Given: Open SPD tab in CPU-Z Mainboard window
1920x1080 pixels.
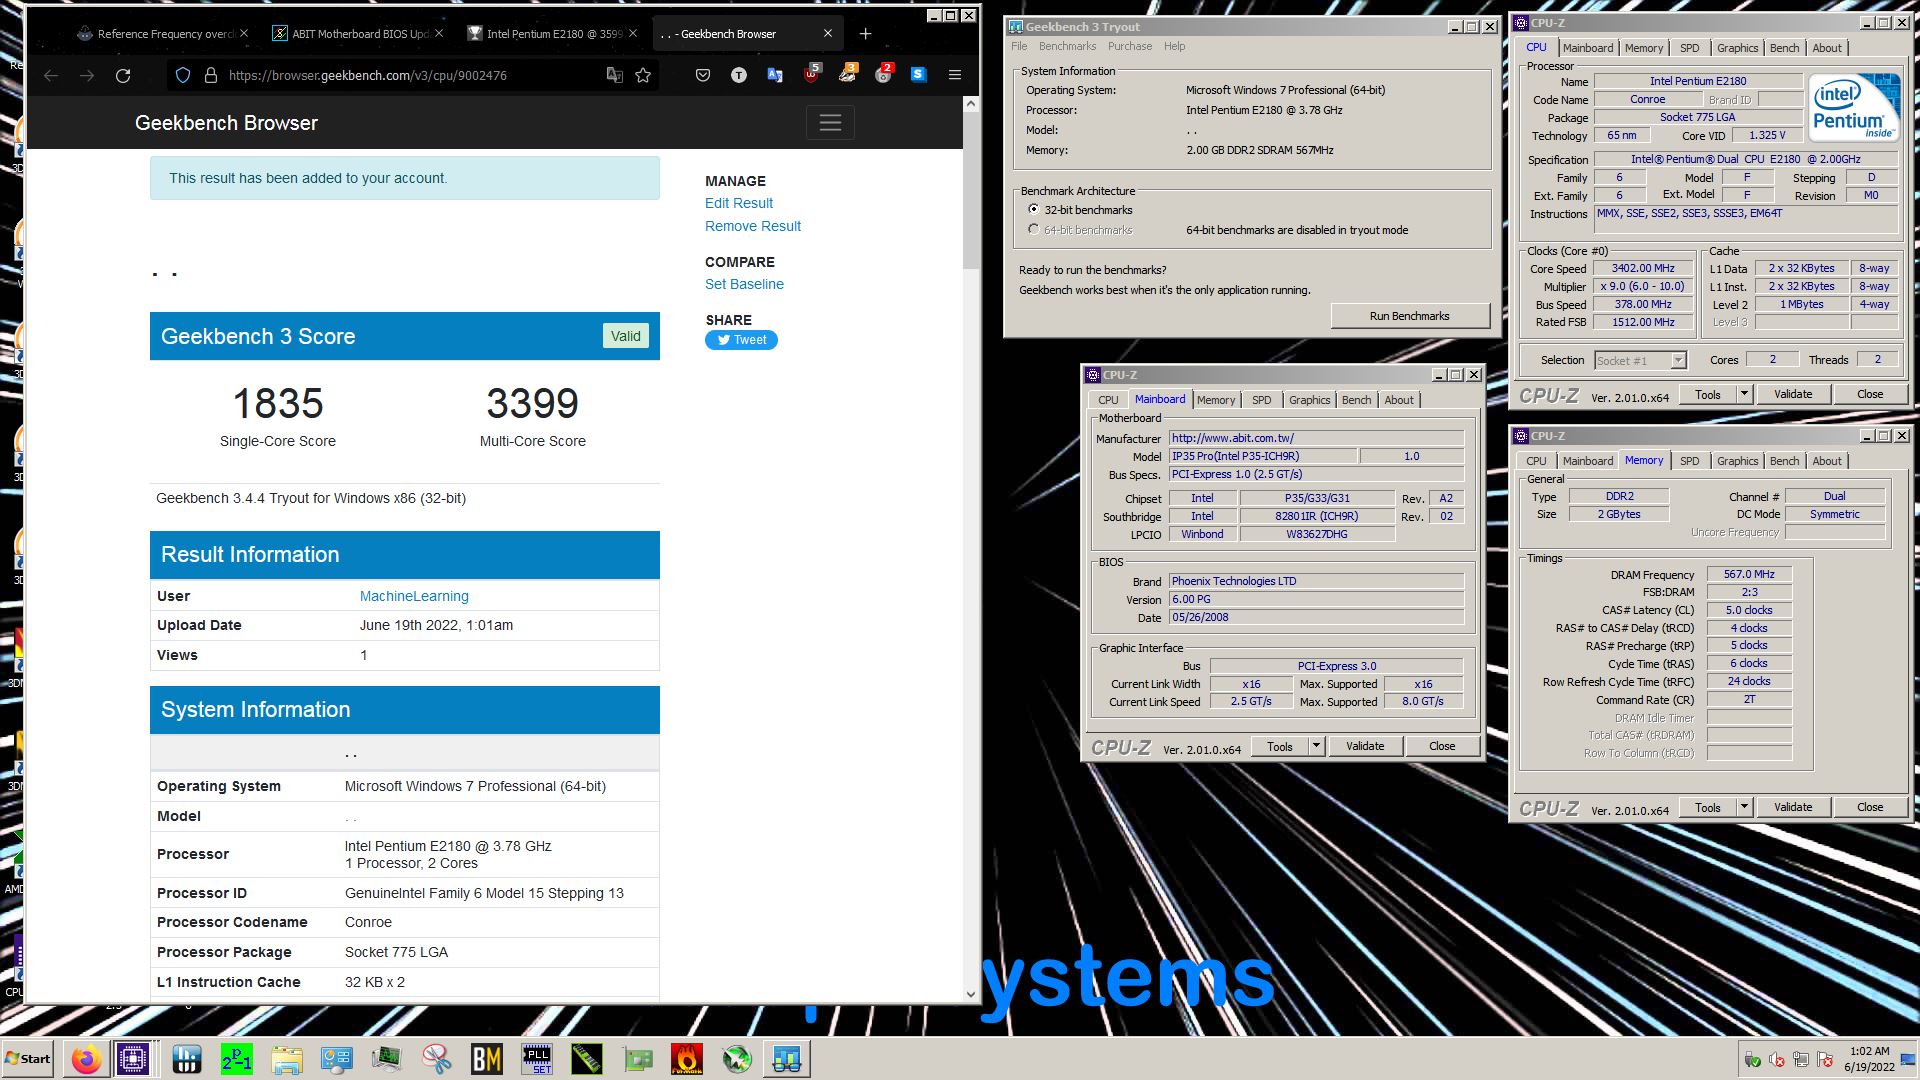Looking at the screenshot, I should pyautogui.click(x=1262, y=400).
